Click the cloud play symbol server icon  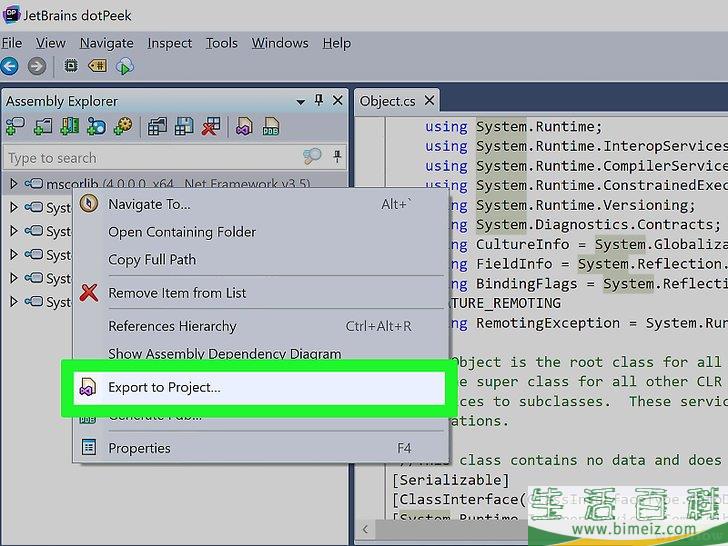pos(124,66)
